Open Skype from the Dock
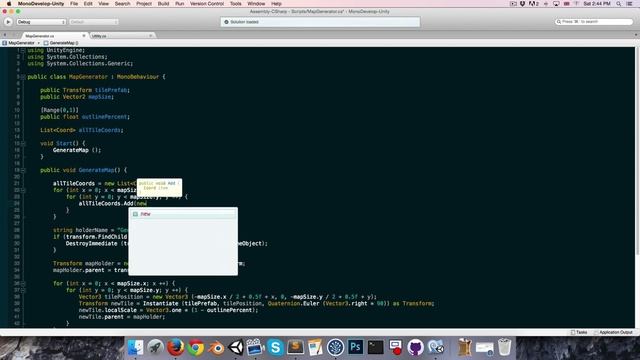The height and width of the screenshot is (360, 640). pos(276,347)
